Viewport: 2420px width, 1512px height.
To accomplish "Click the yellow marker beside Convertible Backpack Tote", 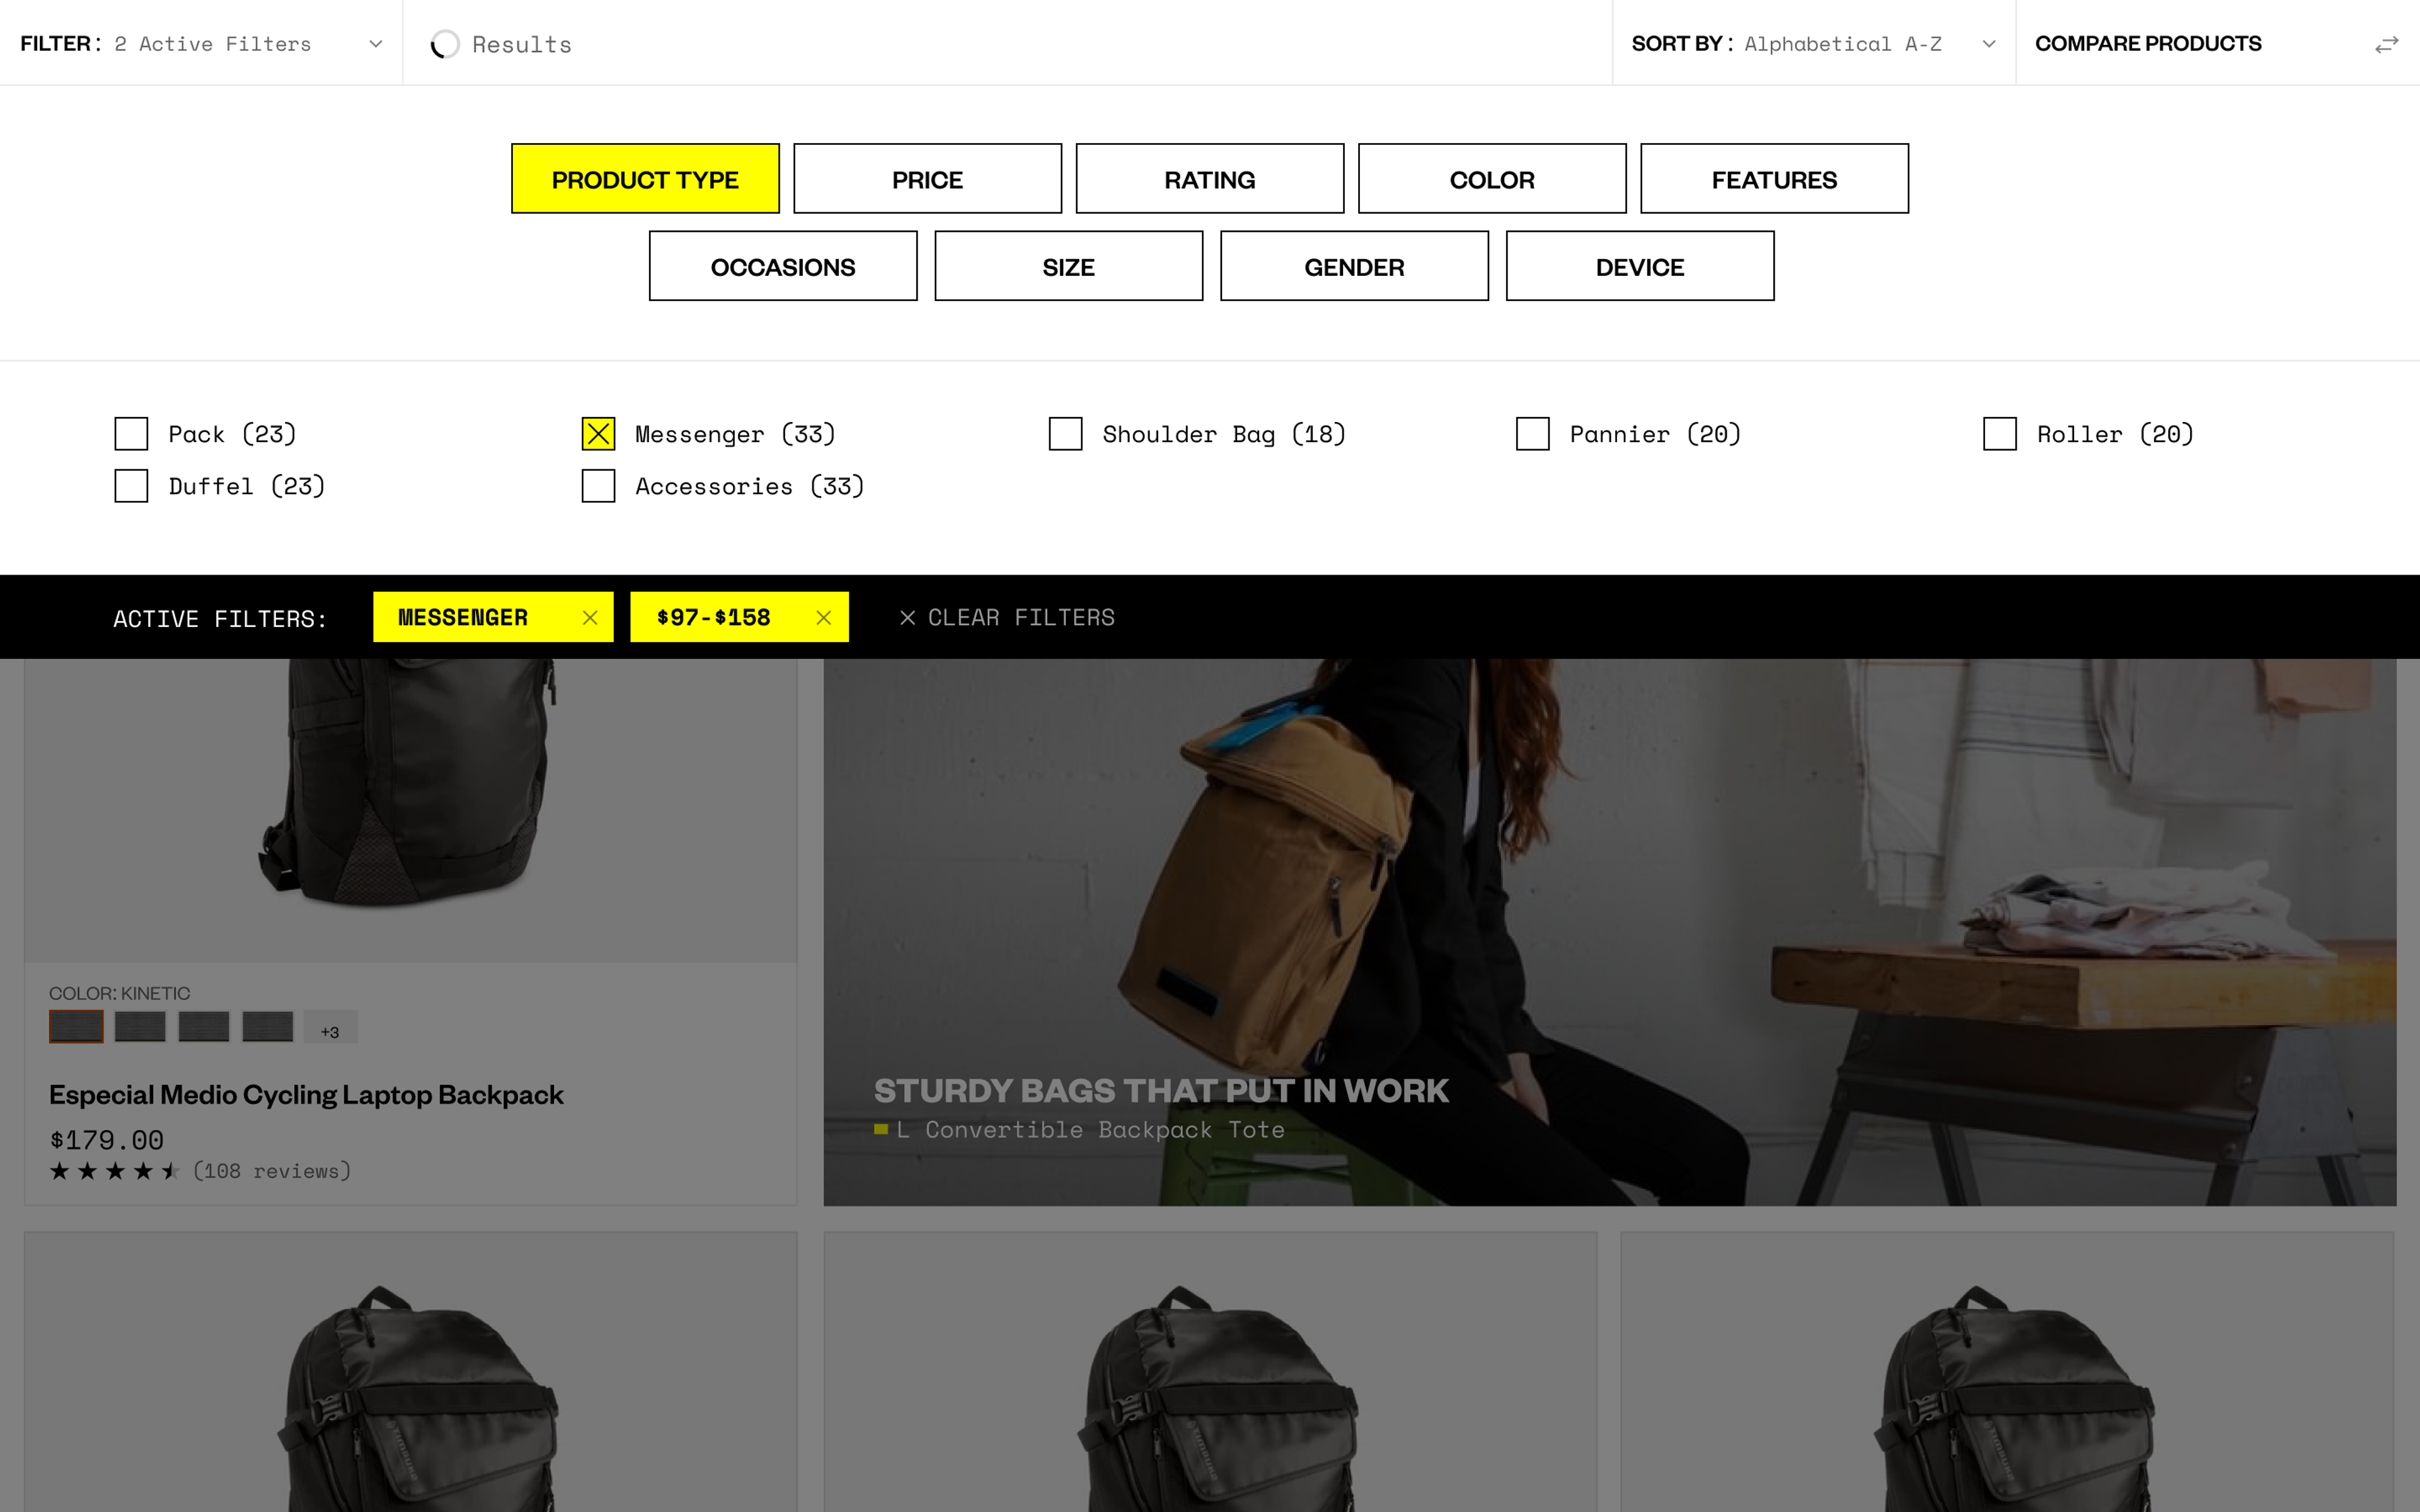I will click(881, 1129).
